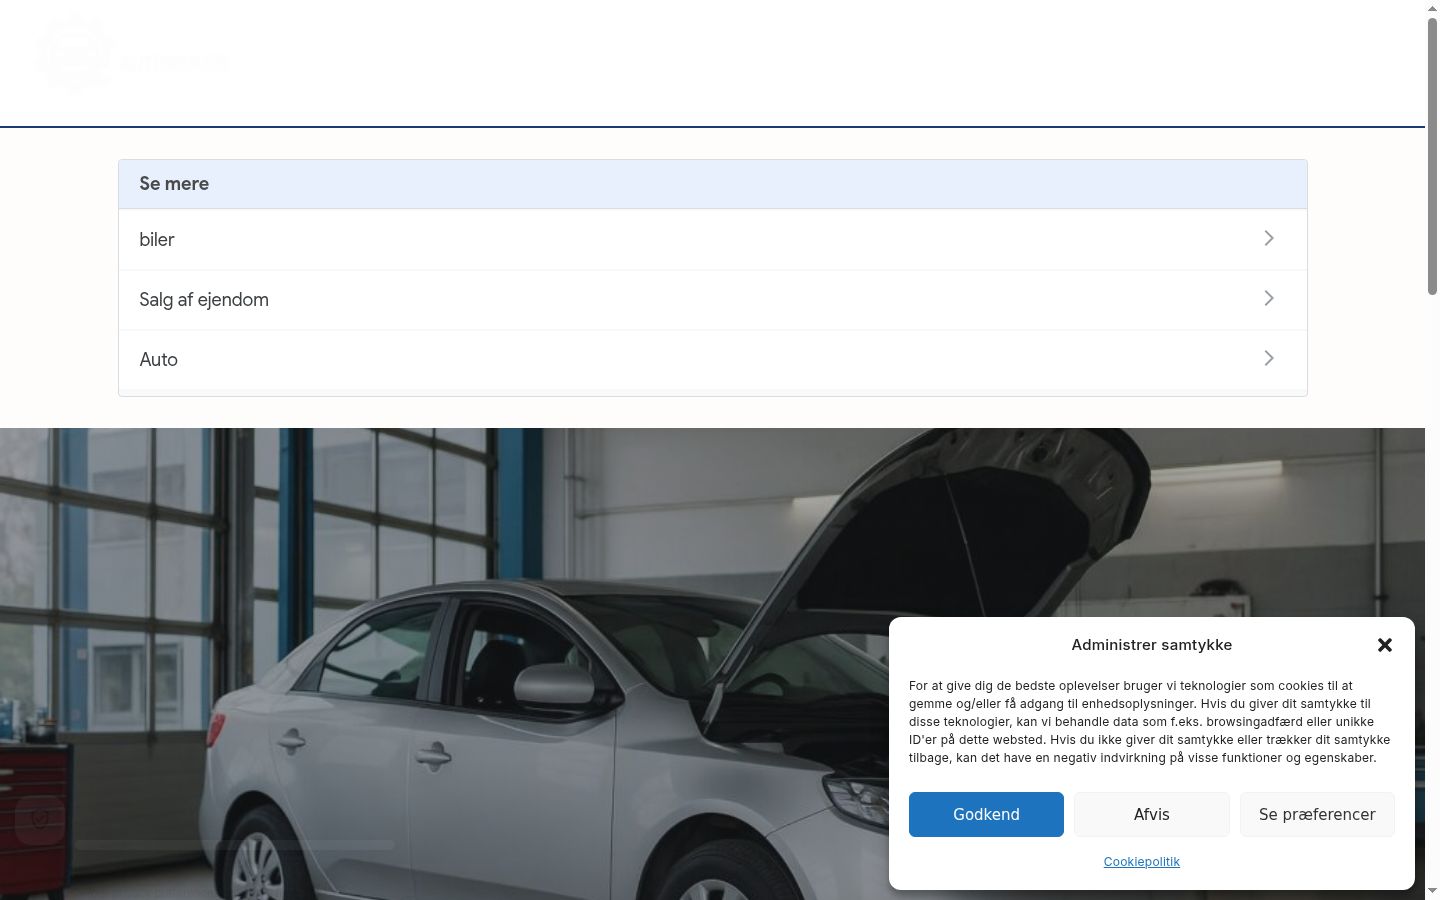1440x900 pixels.
Task: Click the scrollbar's down arrow
Action: point(1432,891)
